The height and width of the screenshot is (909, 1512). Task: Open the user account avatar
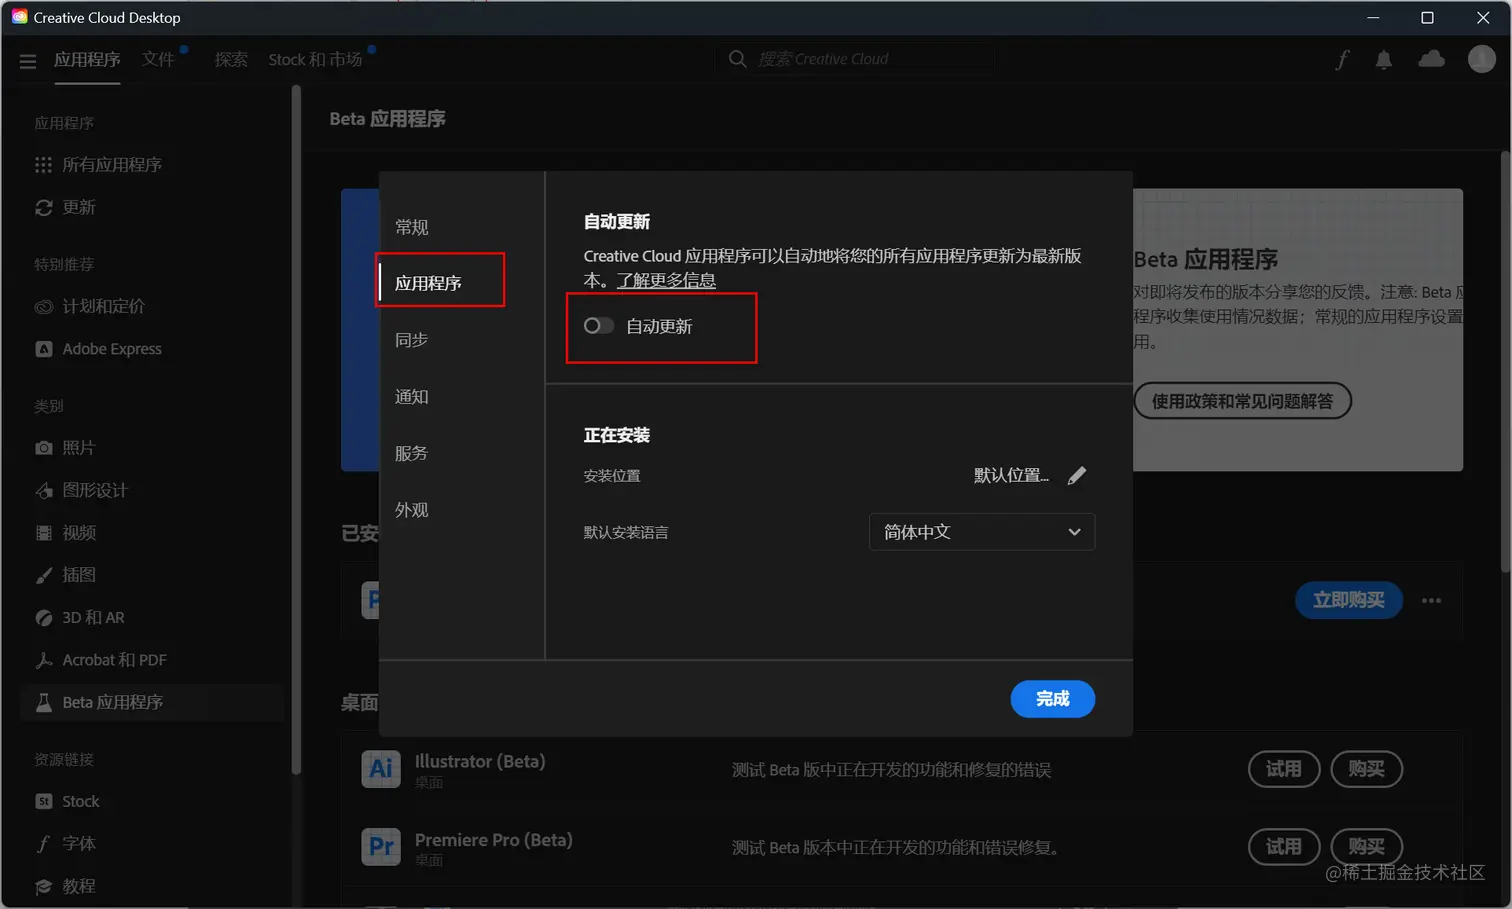click(x=1481, y=59)
